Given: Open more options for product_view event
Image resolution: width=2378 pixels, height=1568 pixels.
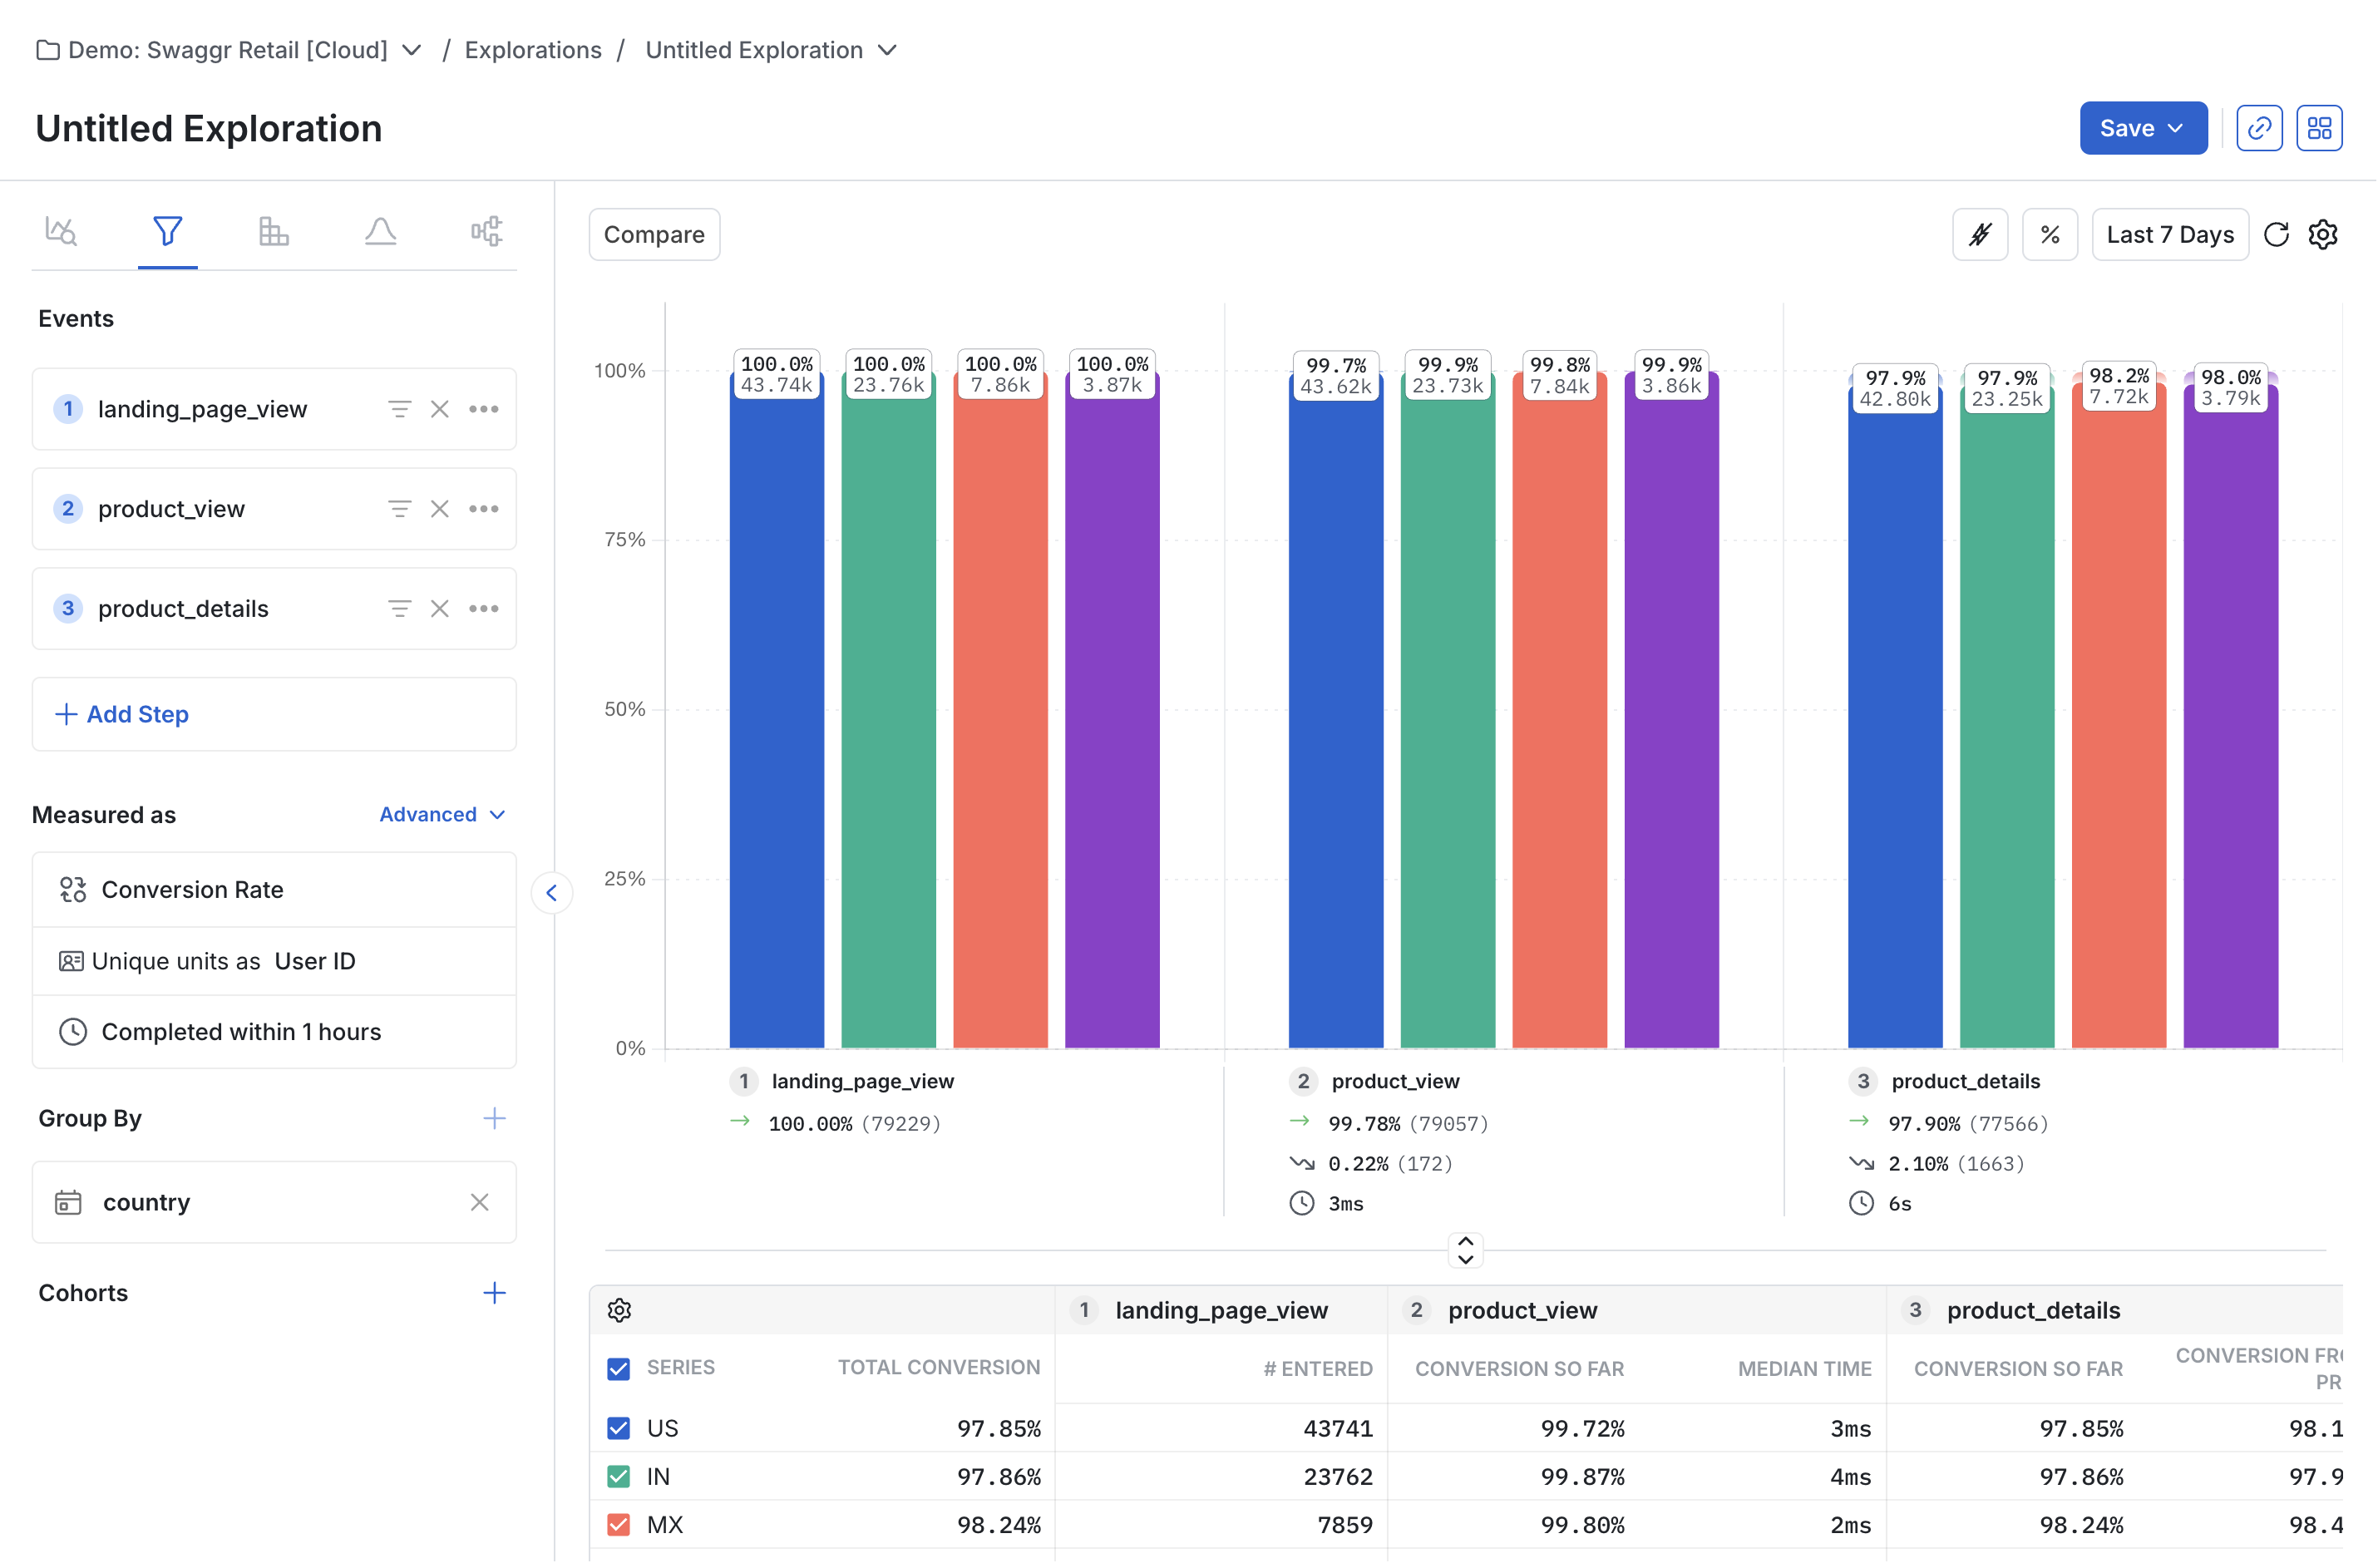Looking at the screenshot, I should [x=484, y=508].
